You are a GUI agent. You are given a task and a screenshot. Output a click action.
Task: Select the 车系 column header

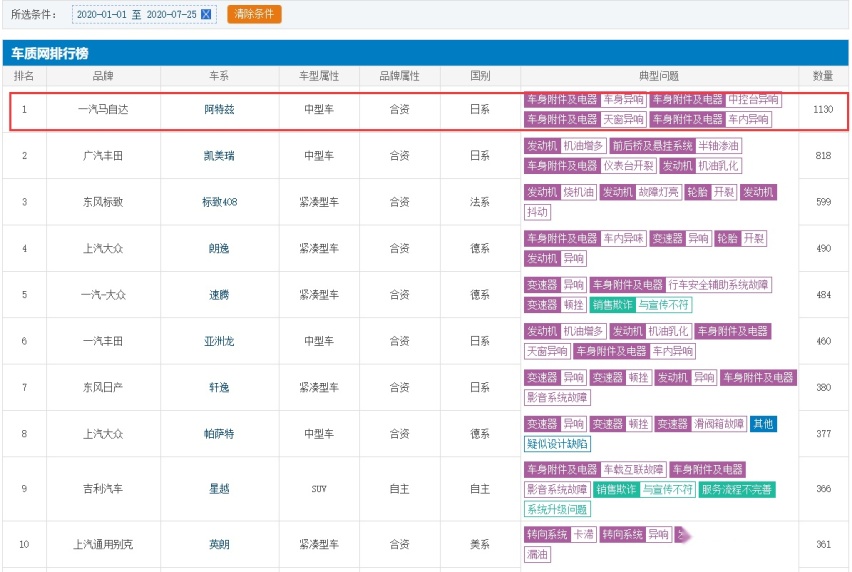(x=219, y=76)
